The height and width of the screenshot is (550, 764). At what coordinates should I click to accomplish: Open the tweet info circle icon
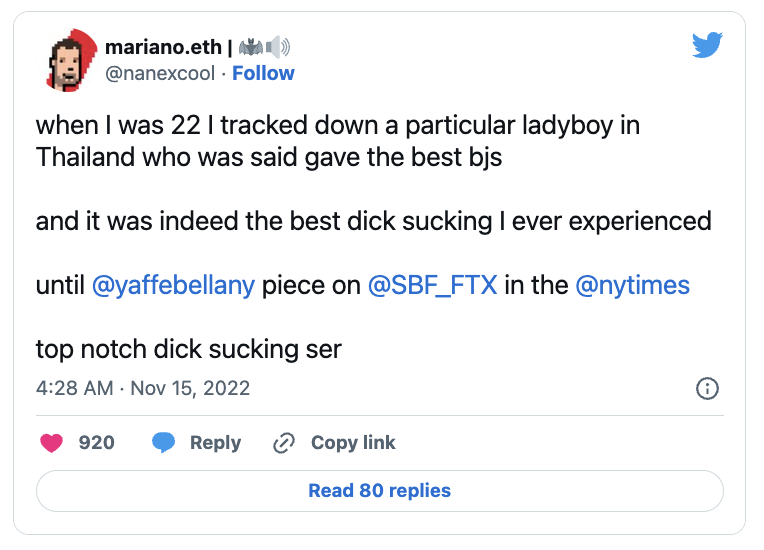(x=706, y=388)
